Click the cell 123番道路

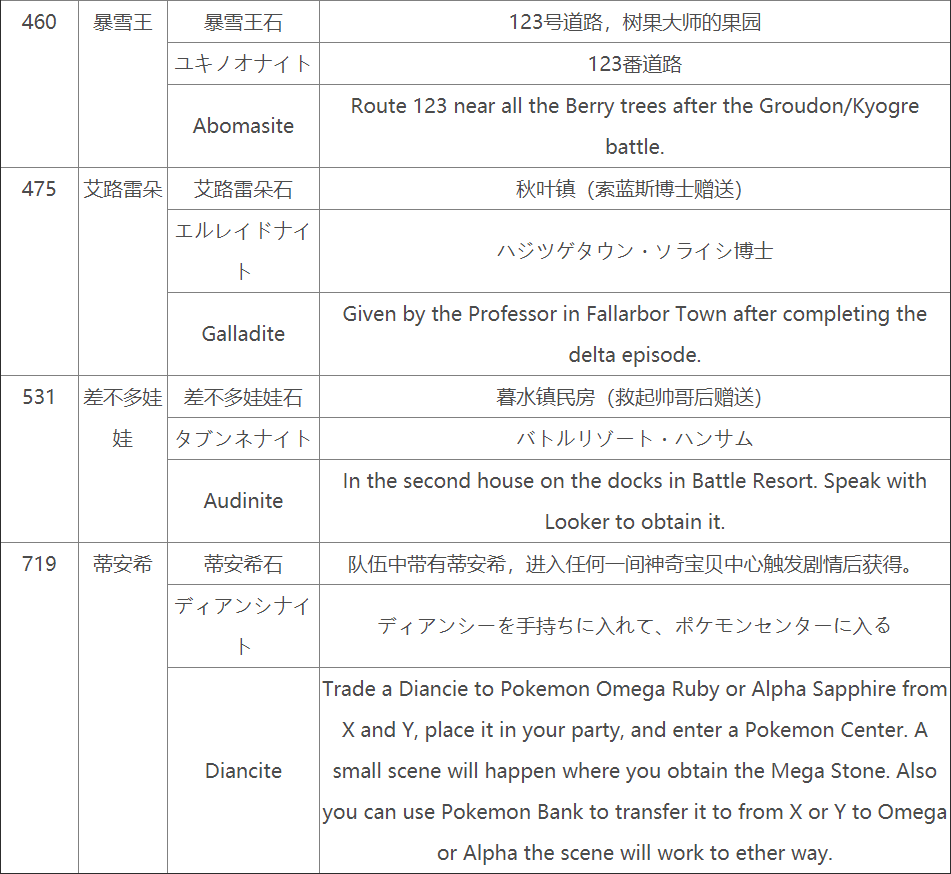pos(634,64)
